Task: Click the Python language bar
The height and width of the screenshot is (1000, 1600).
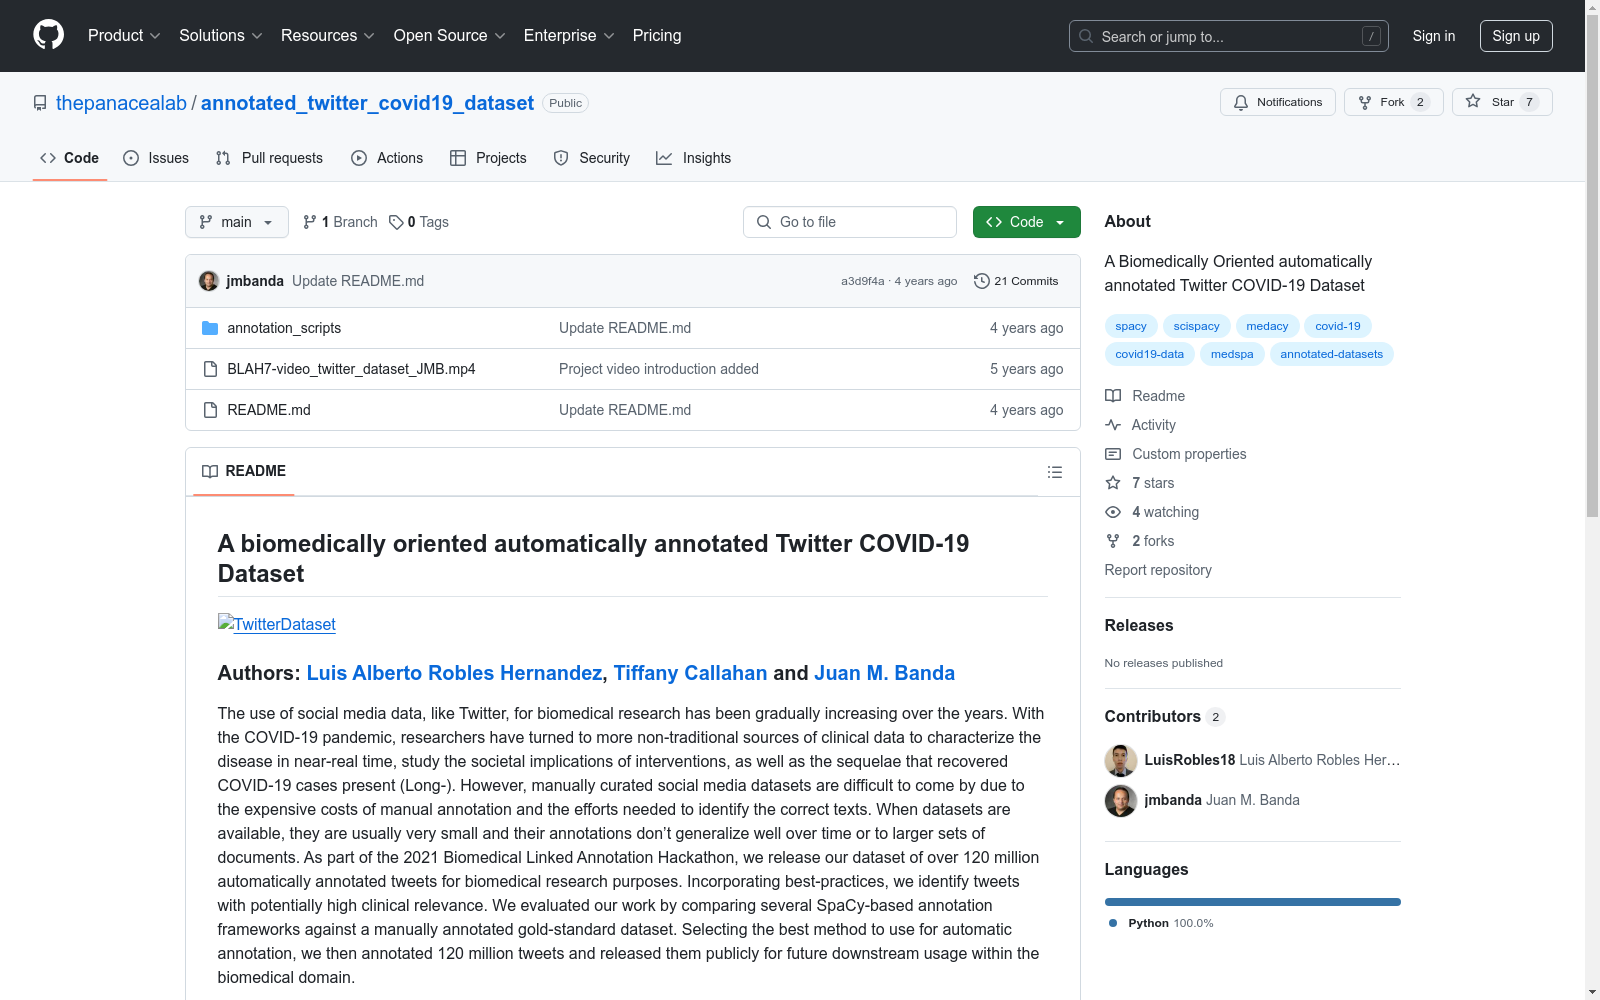Action: [x=1253, y=902]
